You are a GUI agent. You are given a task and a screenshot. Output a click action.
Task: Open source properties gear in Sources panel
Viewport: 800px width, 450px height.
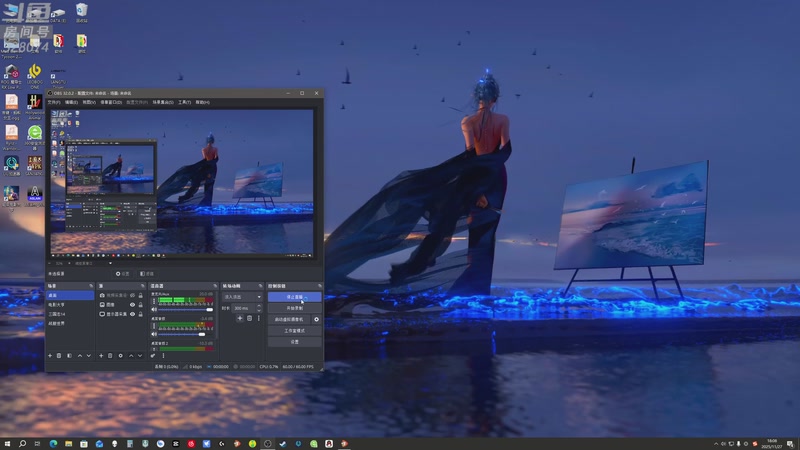(120, 356)
